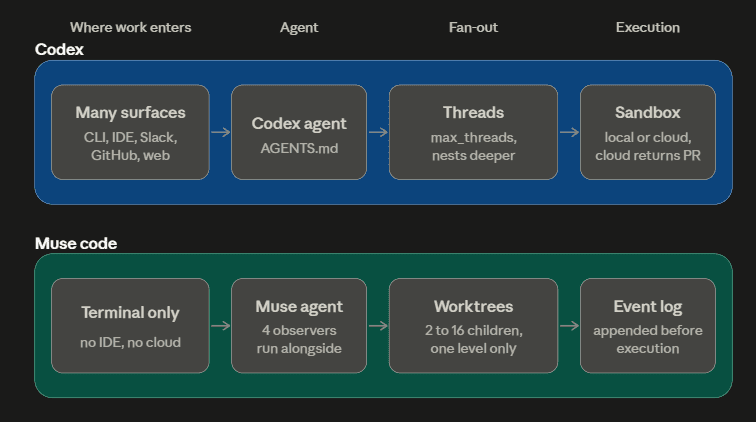Click the 'max_threads, nests deeper' text
The image size is (756, 422).
(x=473, y=146)
